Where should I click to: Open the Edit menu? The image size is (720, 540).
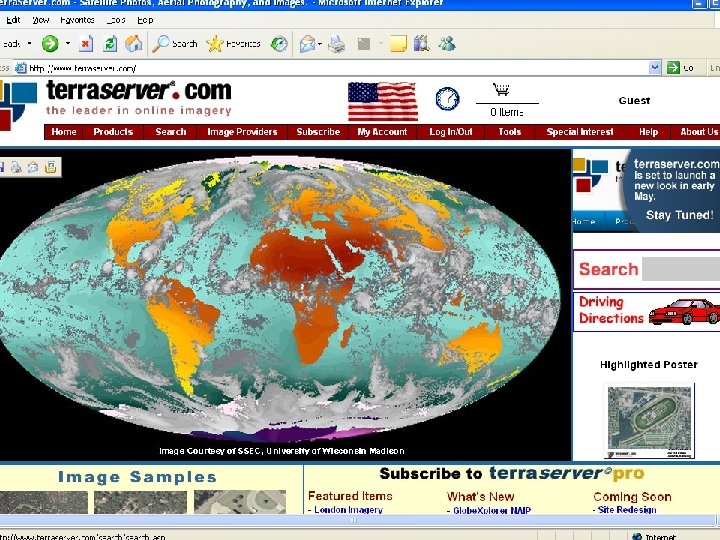(x=13, y=20)
